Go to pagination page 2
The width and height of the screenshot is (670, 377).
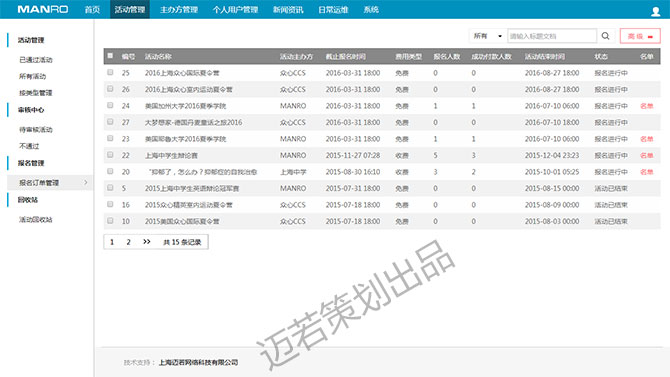click(128, 242)
